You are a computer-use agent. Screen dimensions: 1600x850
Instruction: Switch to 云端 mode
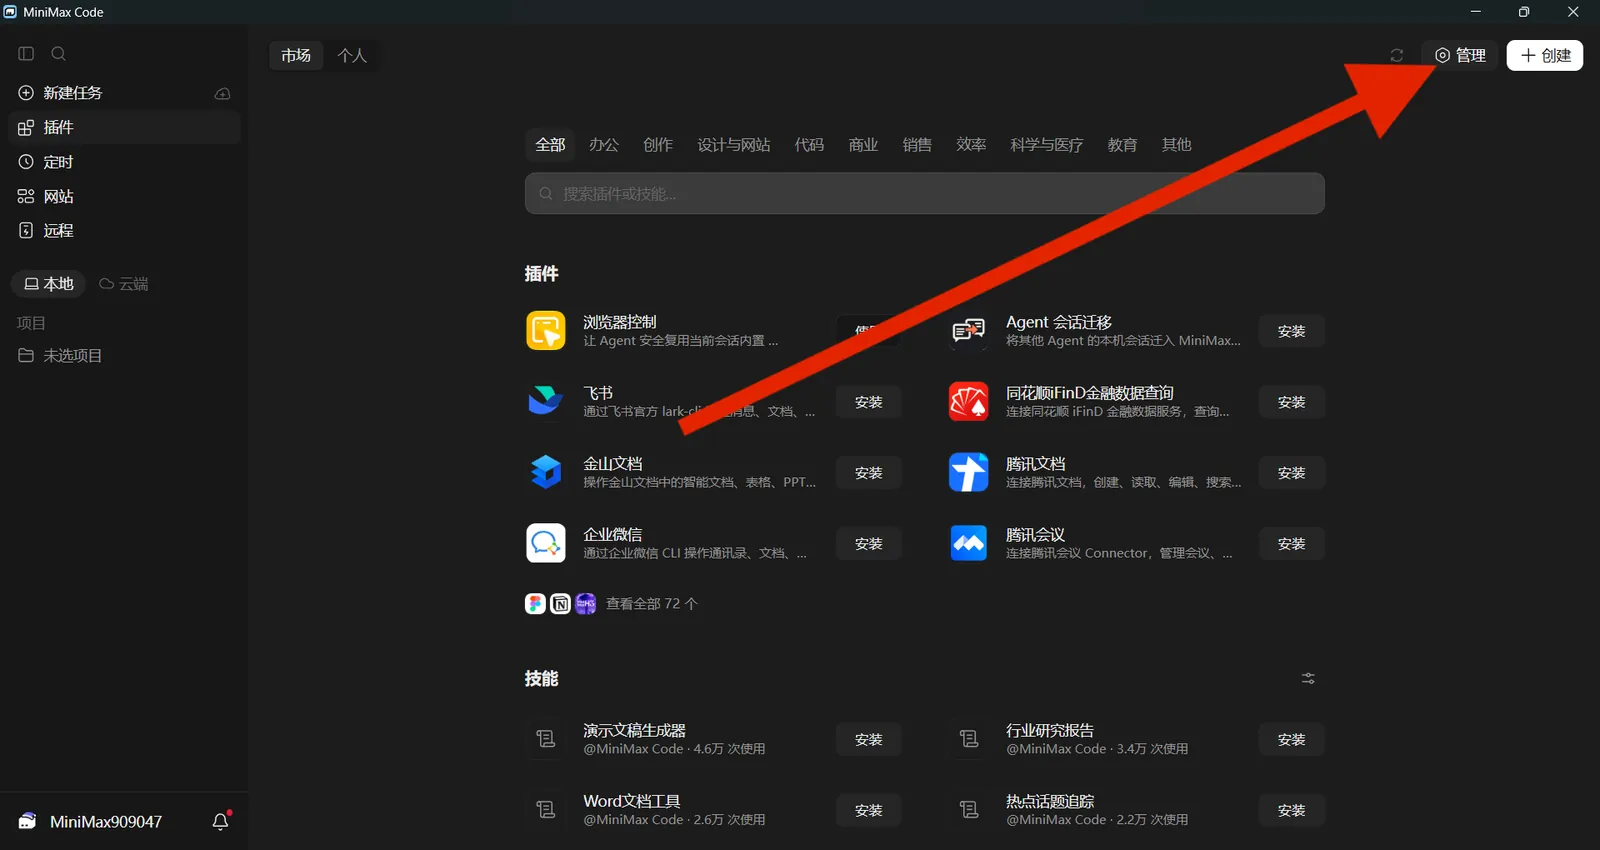[x=124, y=284]
